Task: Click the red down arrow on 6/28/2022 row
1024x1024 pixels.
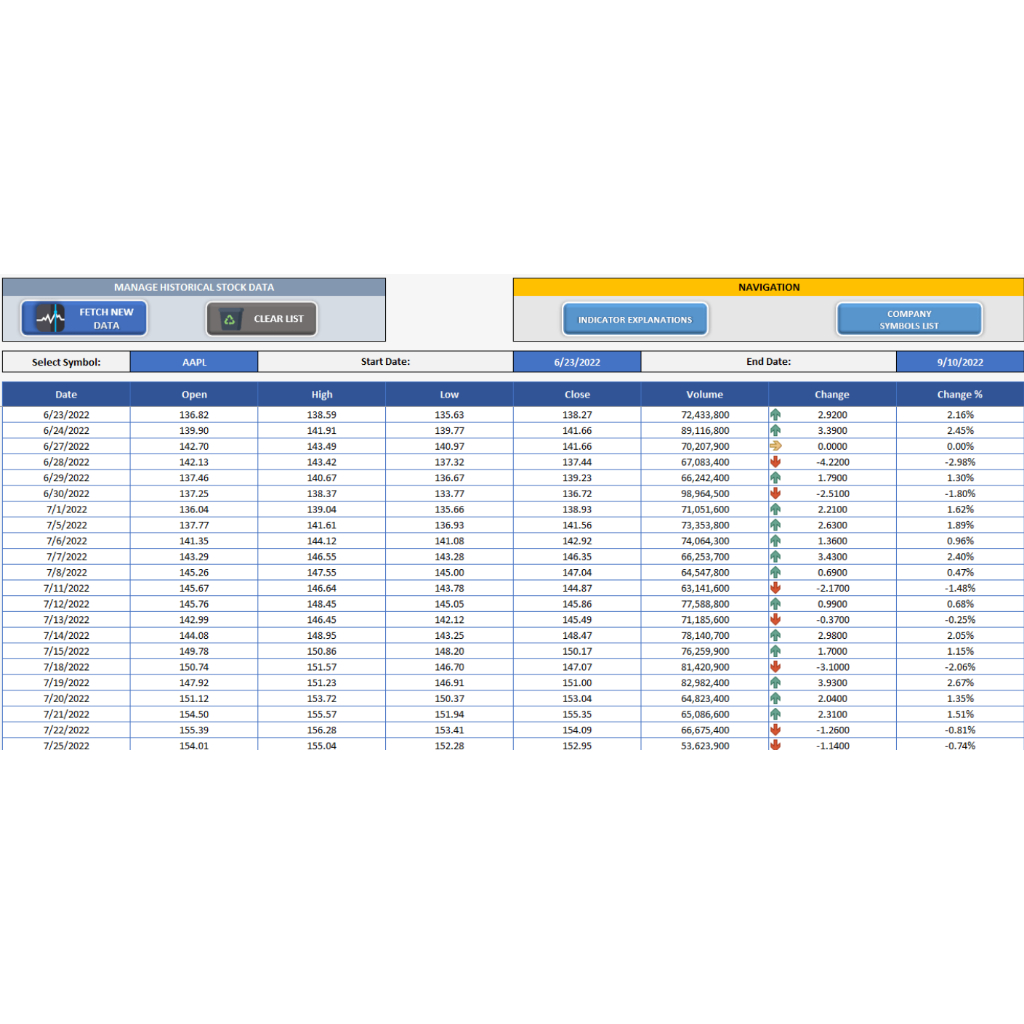Action: (x=776, y=462)
